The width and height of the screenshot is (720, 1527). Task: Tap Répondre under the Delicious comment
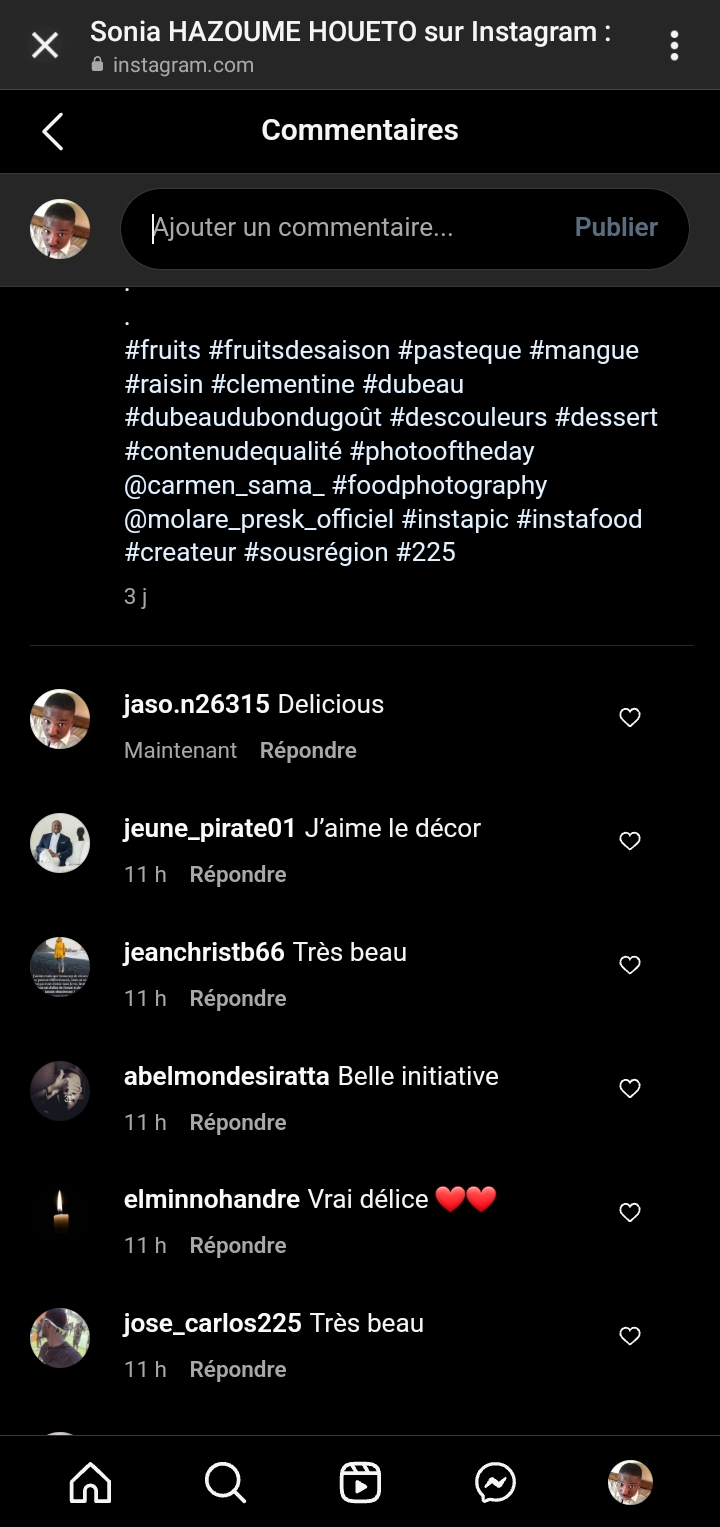pos(308,750)
